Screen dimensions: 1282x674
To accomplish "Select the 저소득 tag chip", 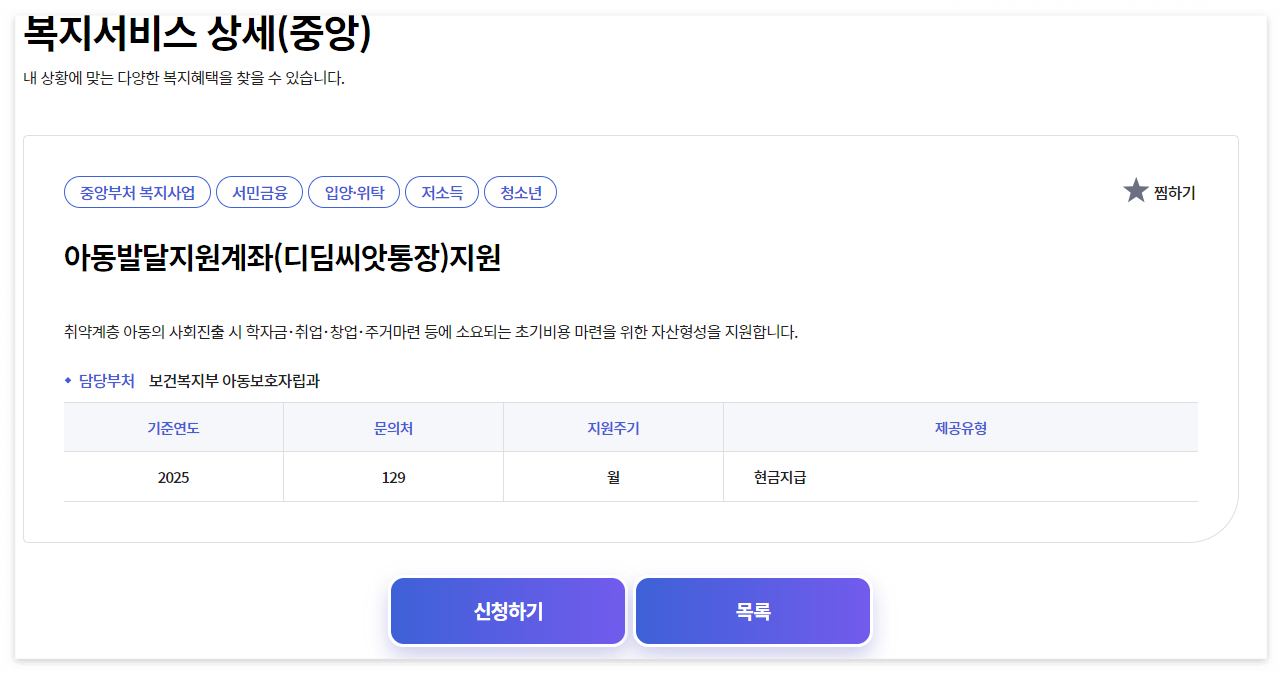I will (441, 192).
